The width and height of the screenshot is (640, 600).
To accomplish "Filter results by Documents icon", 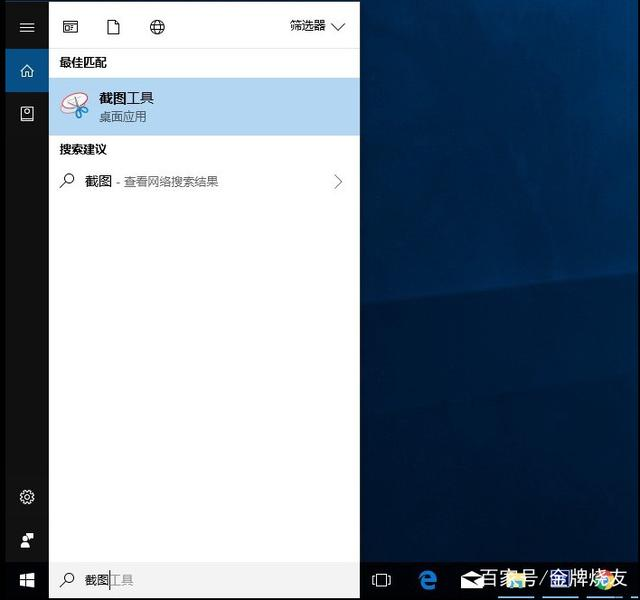I will pyautogui.click(x=113, y=27).
